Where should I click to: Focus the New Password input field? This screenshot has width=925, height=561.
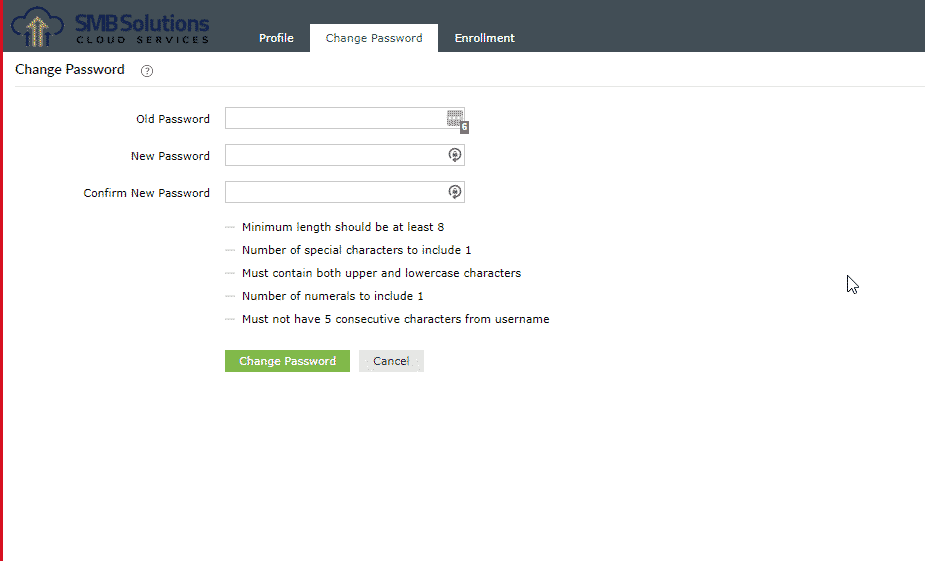345,155
